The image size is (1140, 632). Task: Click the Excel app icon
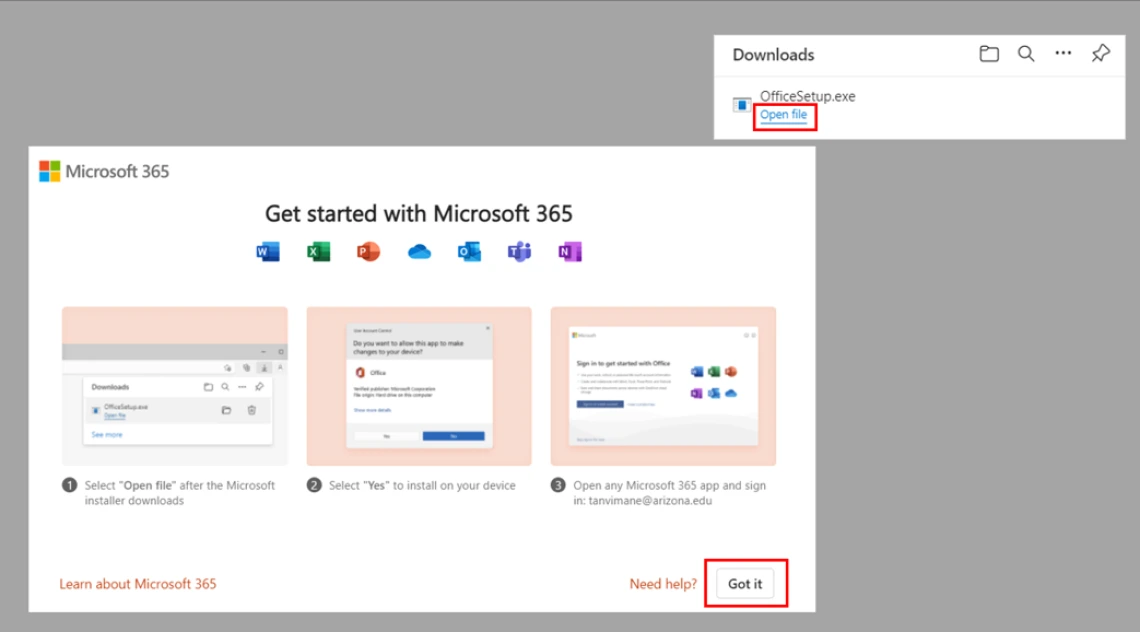coord(318,252)
